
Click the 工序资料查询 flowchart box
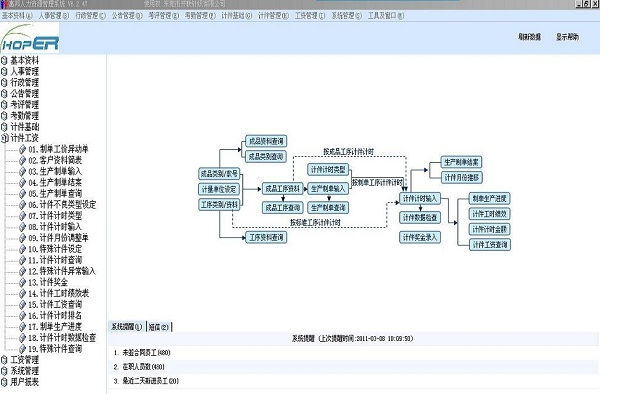tap(266, 237)
